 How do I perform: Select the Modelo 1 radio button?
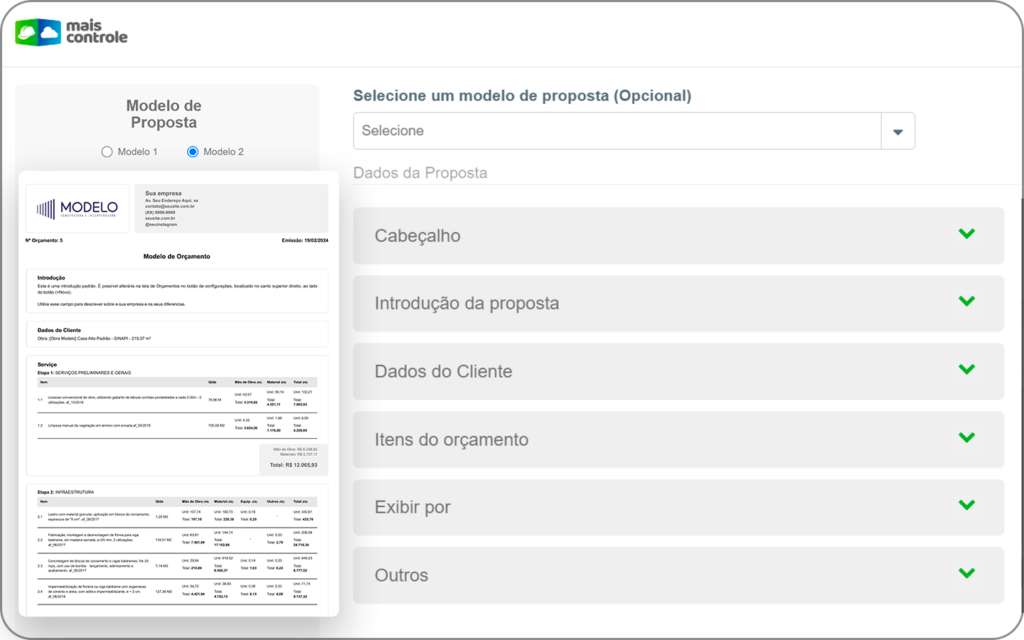tap(107, 151)
